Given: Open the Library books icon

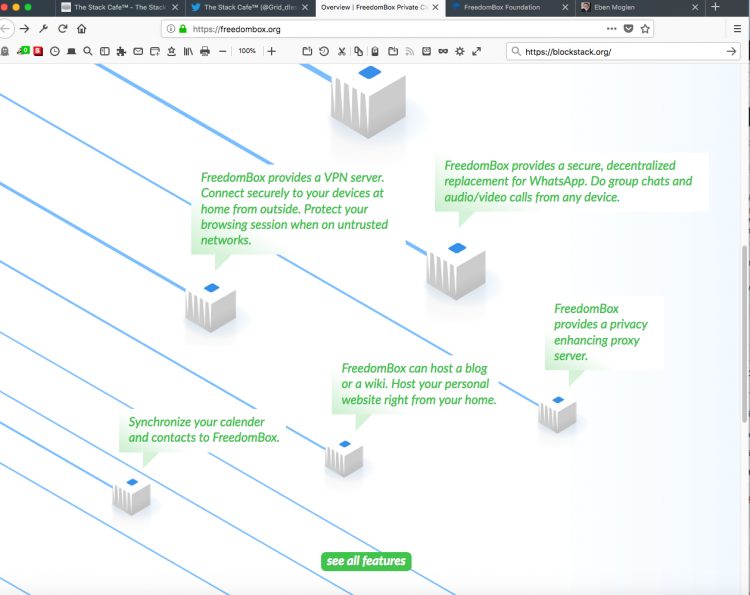Looking at the screenshot, I should click(188, 51).
